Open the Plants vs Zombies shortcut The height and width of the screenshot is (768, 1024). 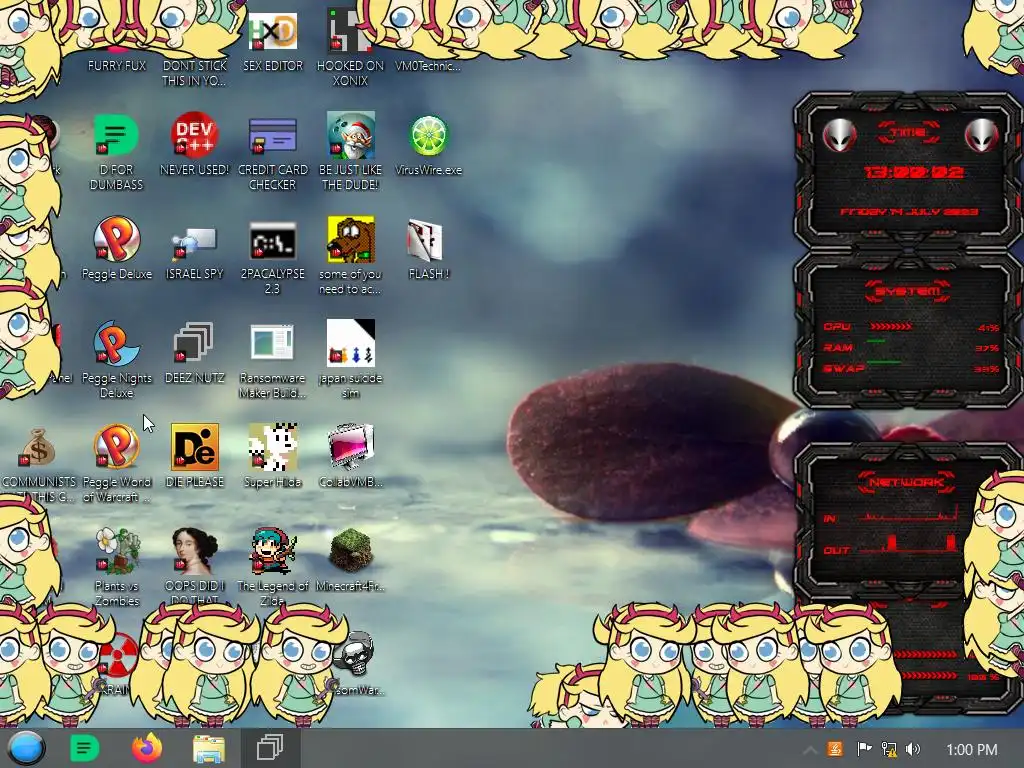(x=118, y=550)
